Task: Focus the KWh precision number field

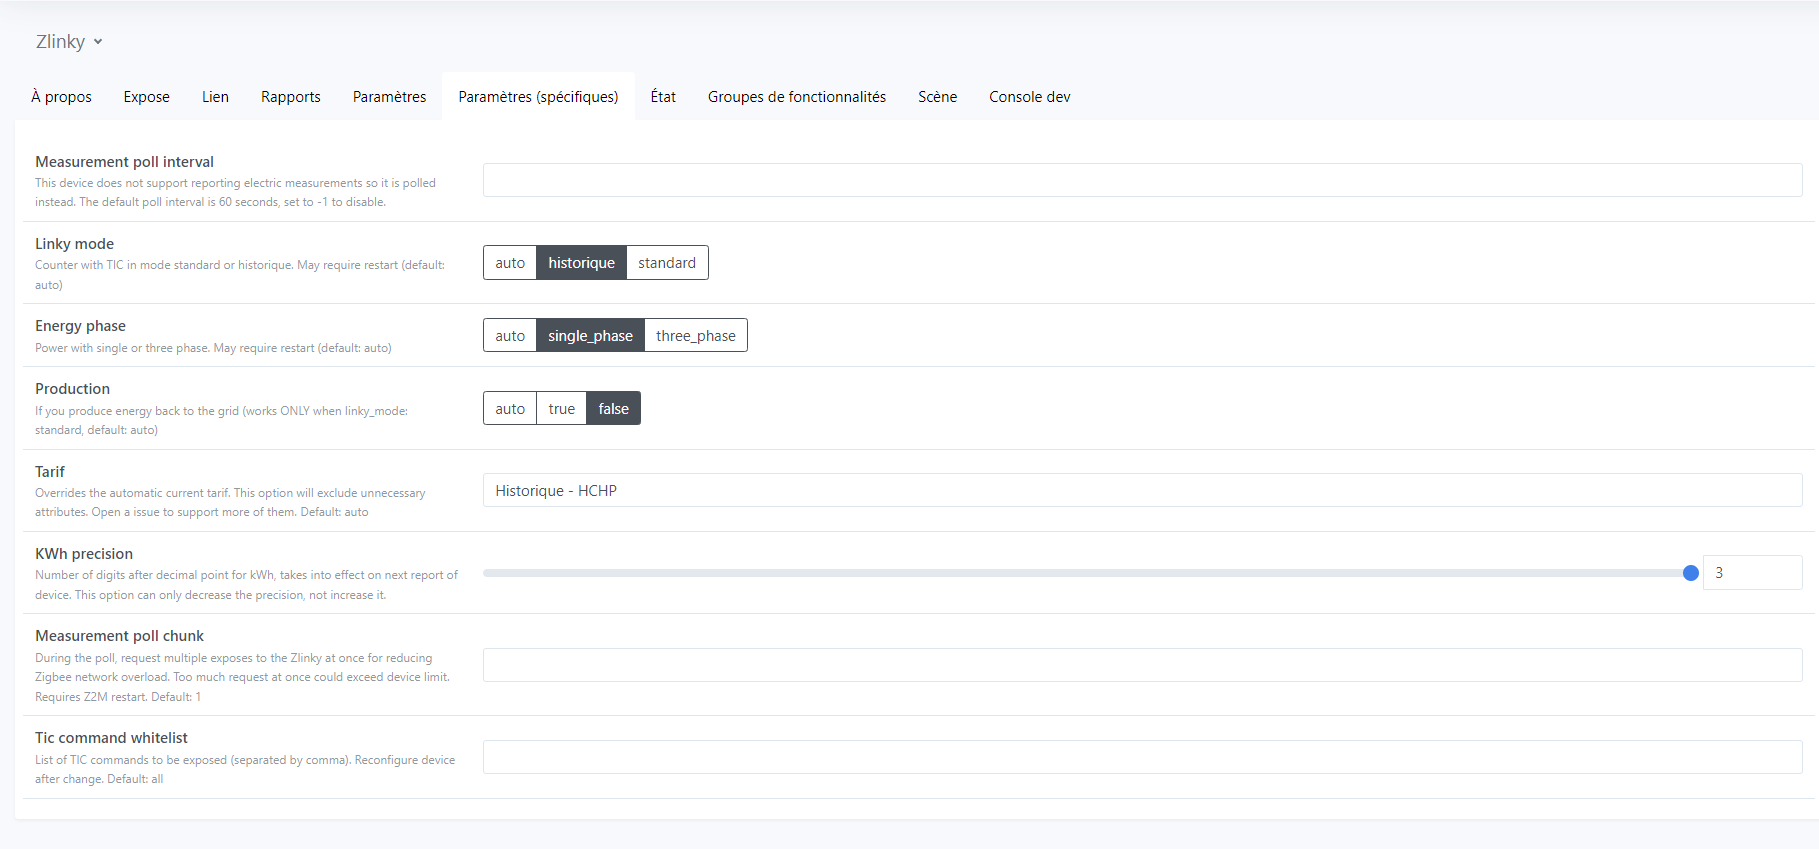Action: (x=1752, y=573)
